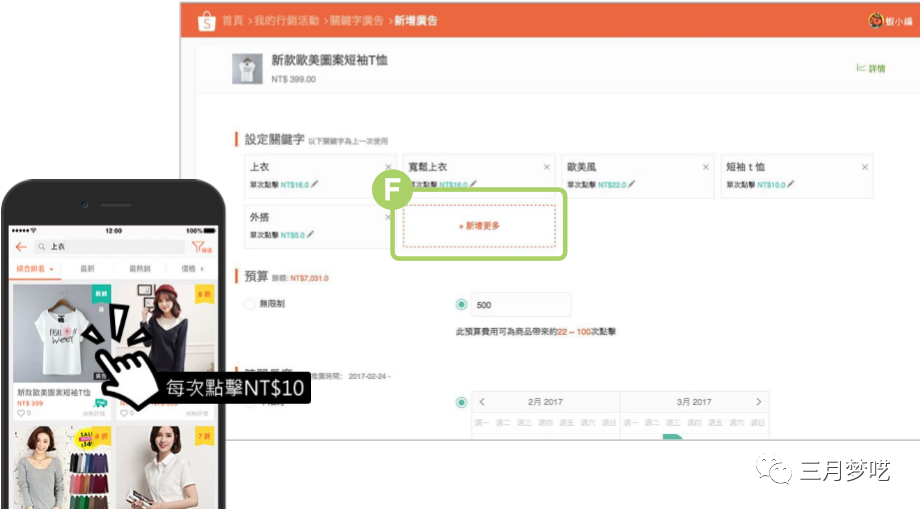Edit bid price for 外搭 keyword
Screen dimensions: 920x511
click(310, 235)
